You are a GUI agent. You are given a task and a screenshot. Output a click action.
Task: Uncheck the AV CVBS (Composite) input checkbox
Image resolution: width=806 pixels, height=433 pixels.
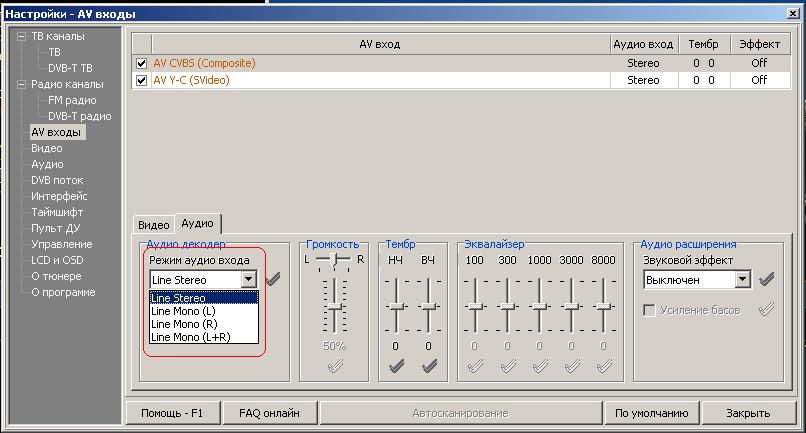pyautogui.click(x=142, y=63)
